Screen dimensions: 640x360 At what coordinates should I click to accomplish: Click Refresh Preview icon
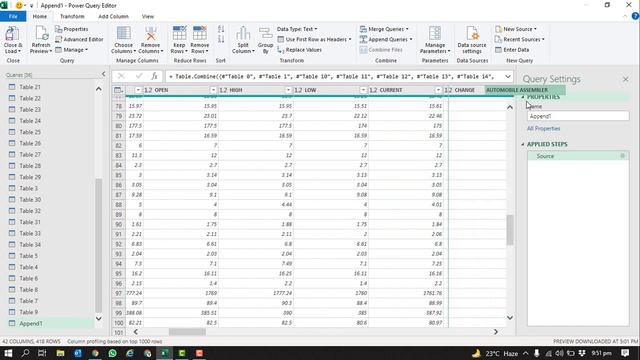pos(41,33)
